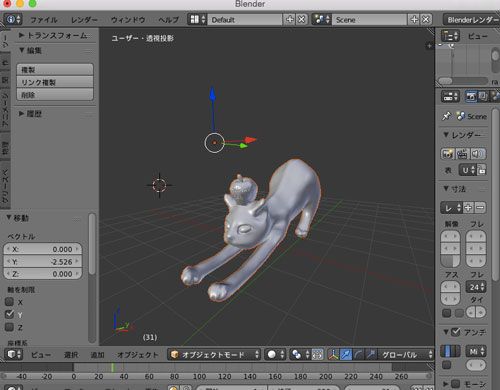Click the リンク複製 button
Viewport: 500px width, 390px height.
55,82
